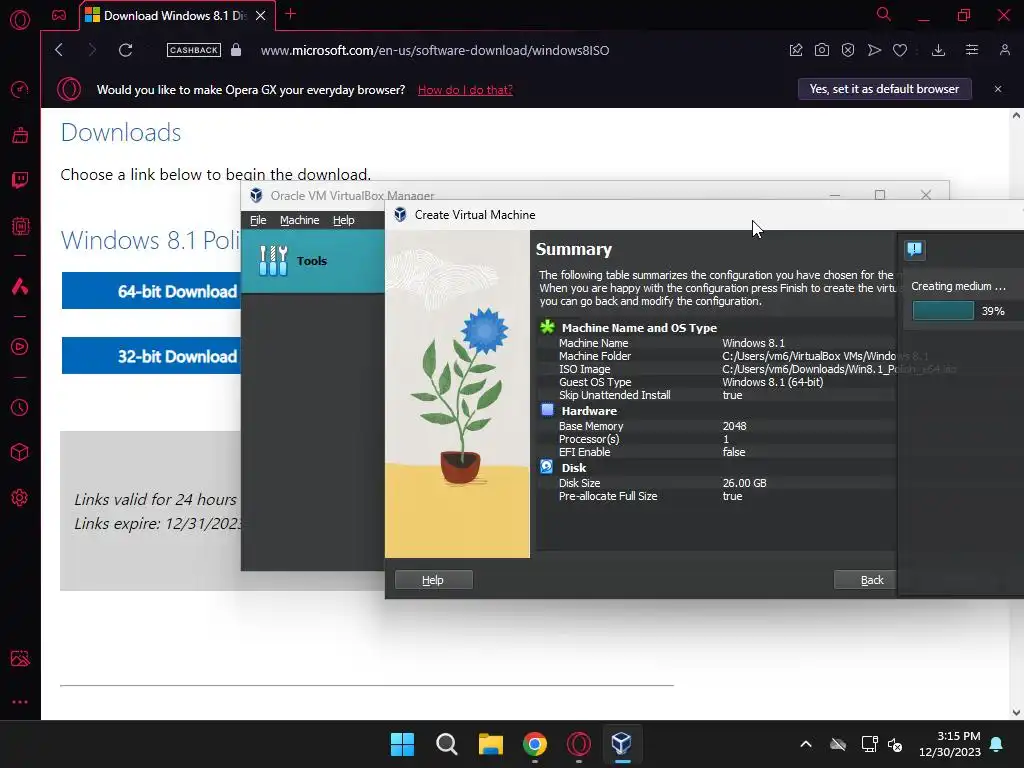Click the address bar URL
This screenshot has height=768, width=1024.
click(x=435, y=50)
